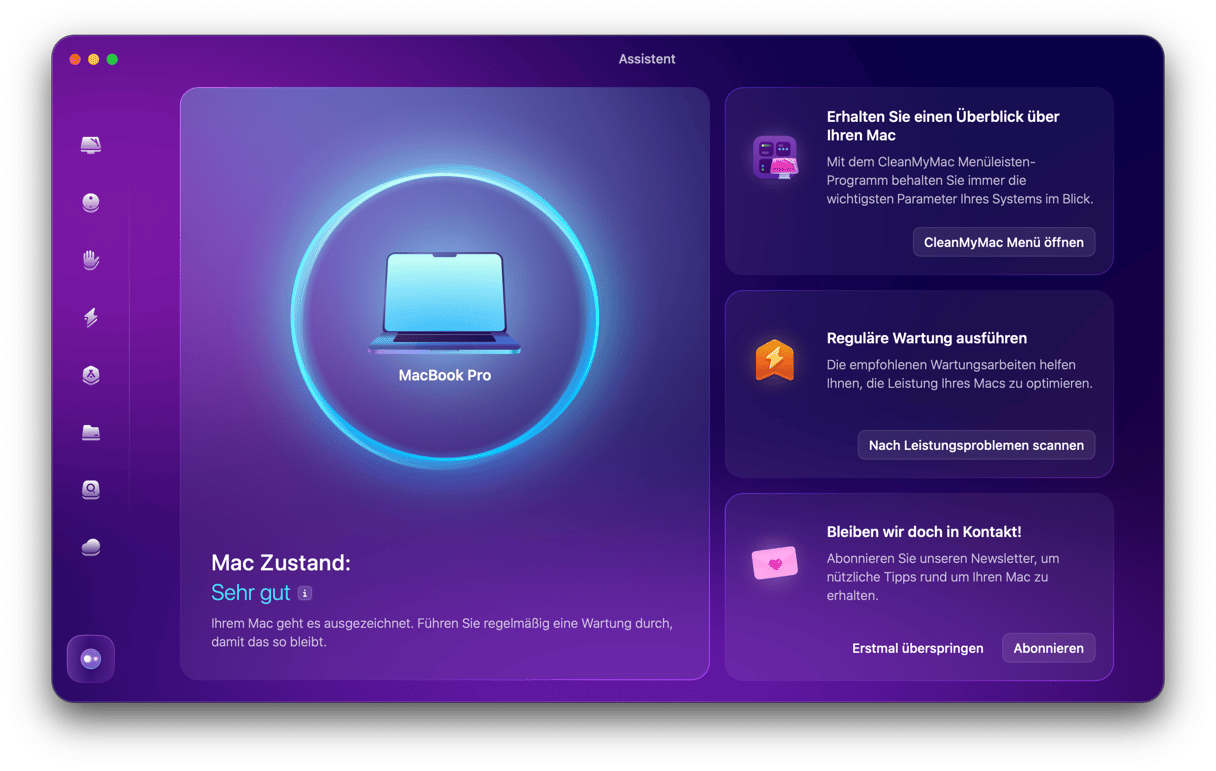Screen dimensions: 1216x771
Task: Open the Protection hand icon module
Action: 91,260
